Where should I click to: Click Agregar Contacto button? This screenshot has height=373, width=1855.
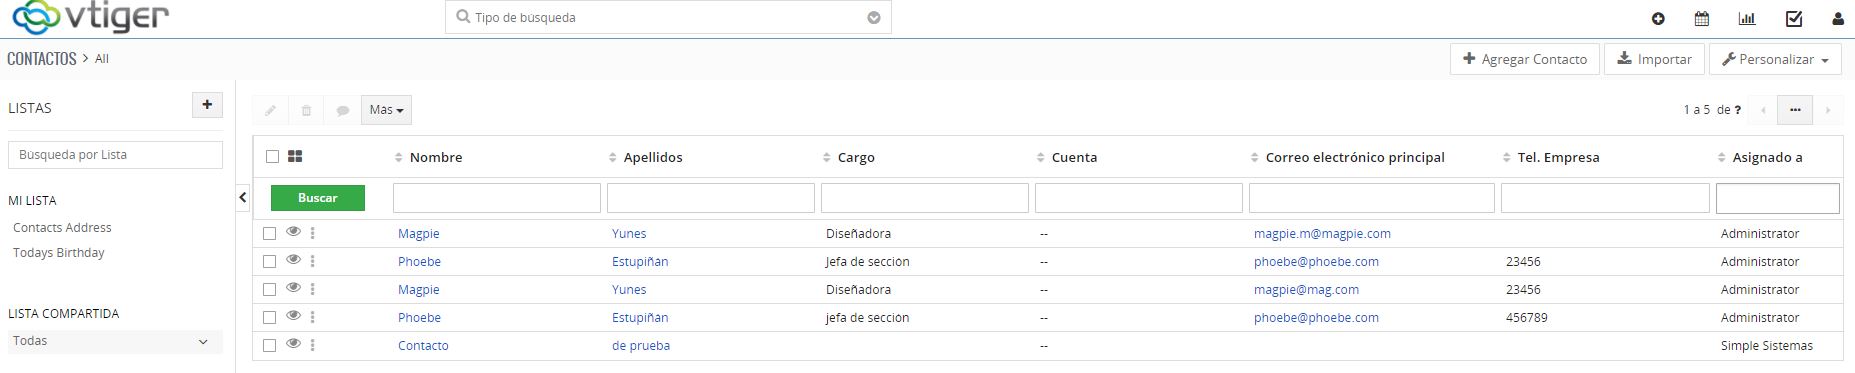point(1525,59)
